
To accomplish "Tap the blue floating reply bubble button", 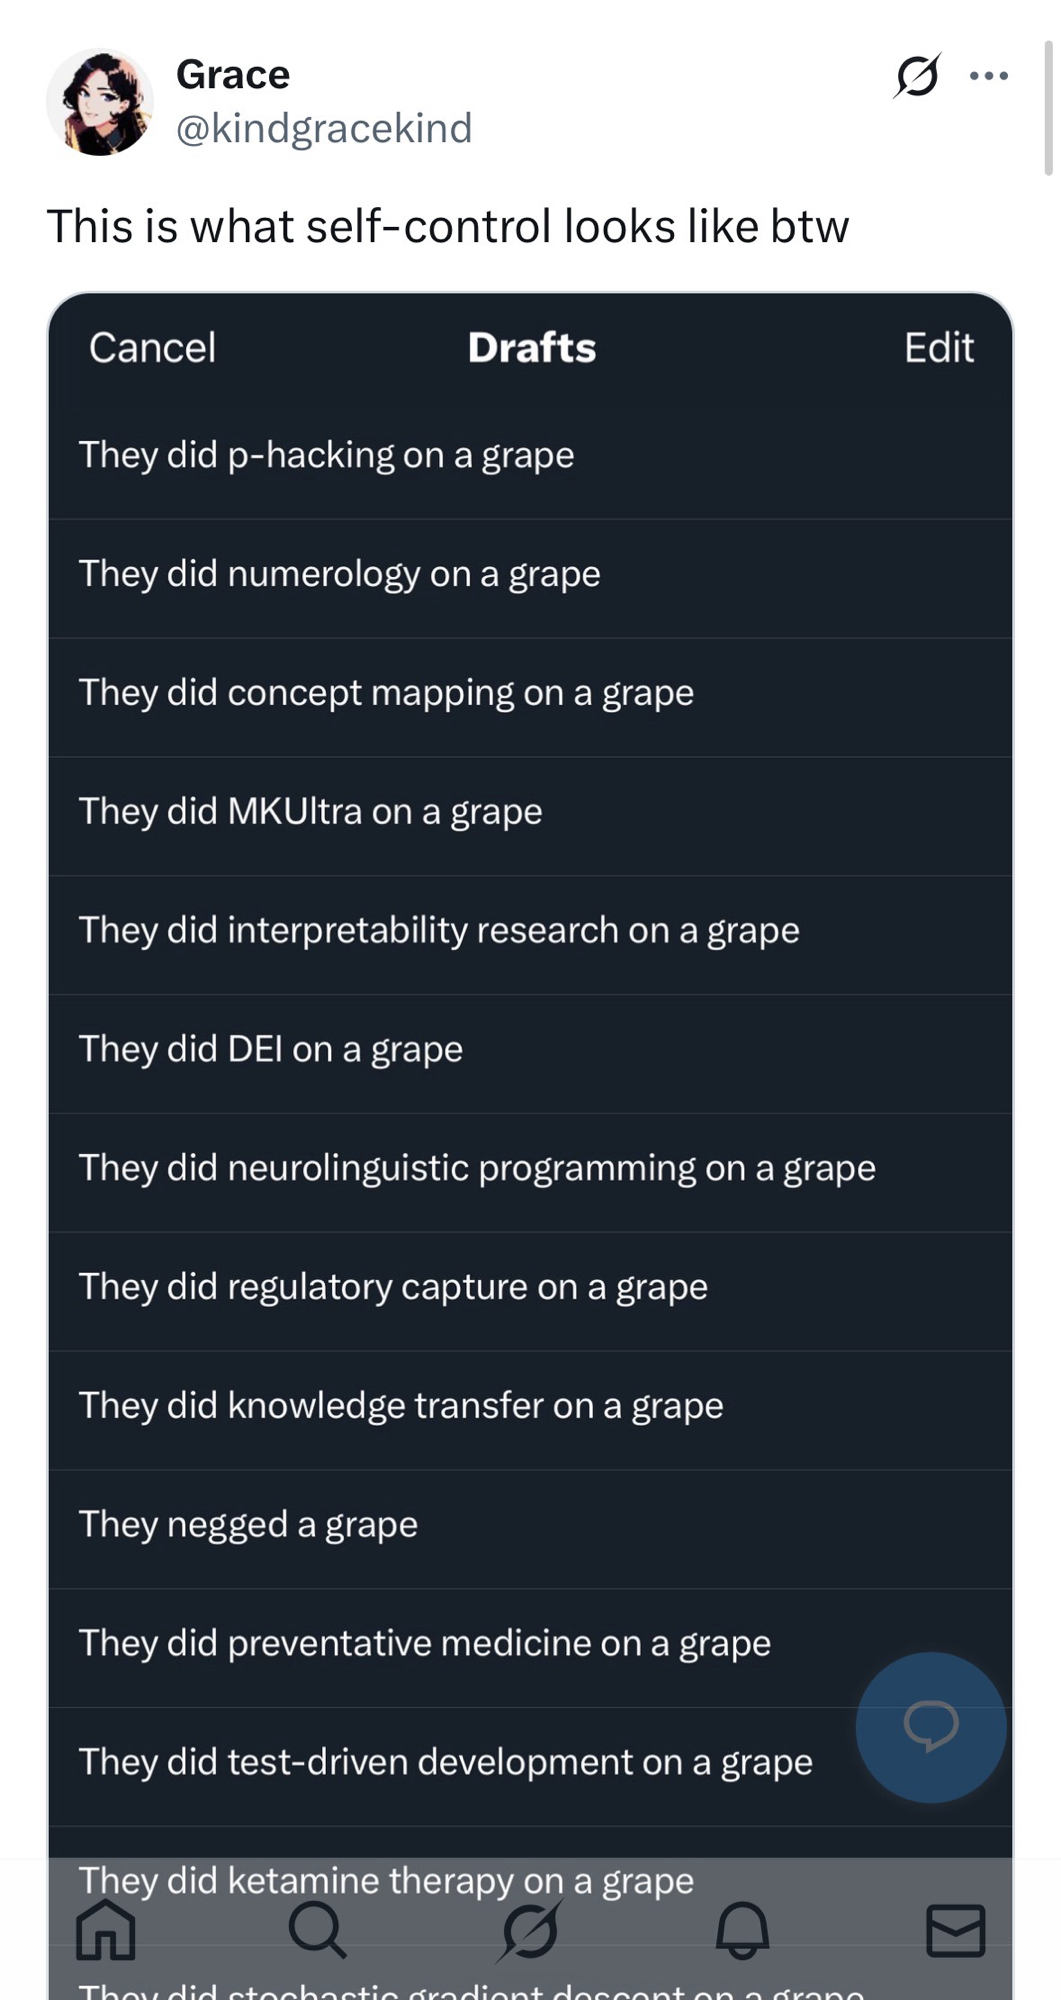I will click(931, 1727).
